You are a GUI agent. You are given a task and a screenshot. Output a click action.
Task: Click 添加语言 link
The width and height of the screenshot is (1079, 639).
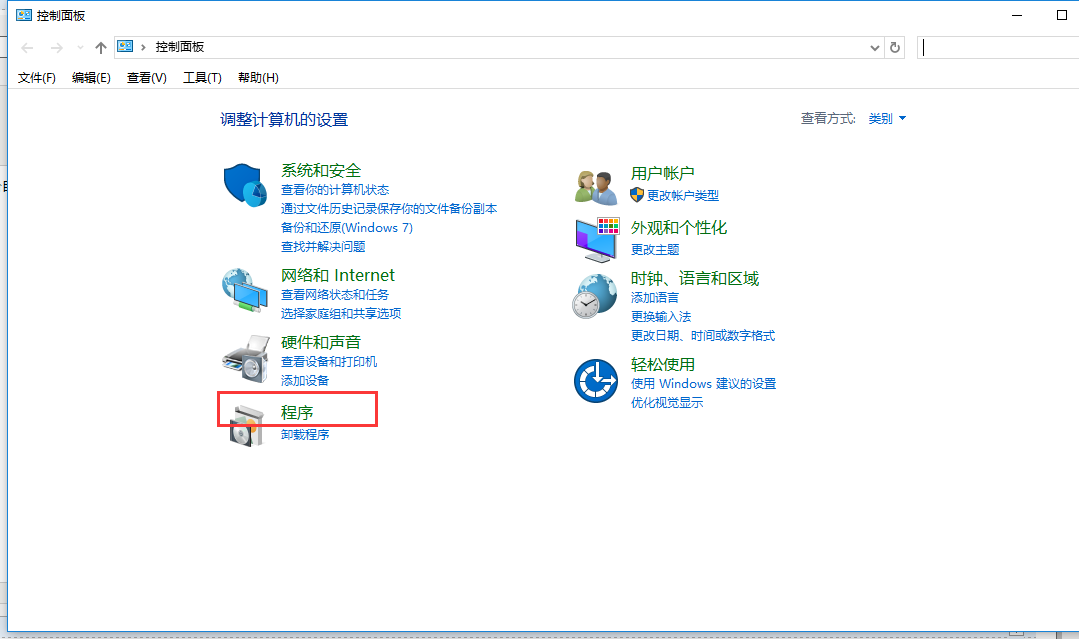(x=654, y=298)
